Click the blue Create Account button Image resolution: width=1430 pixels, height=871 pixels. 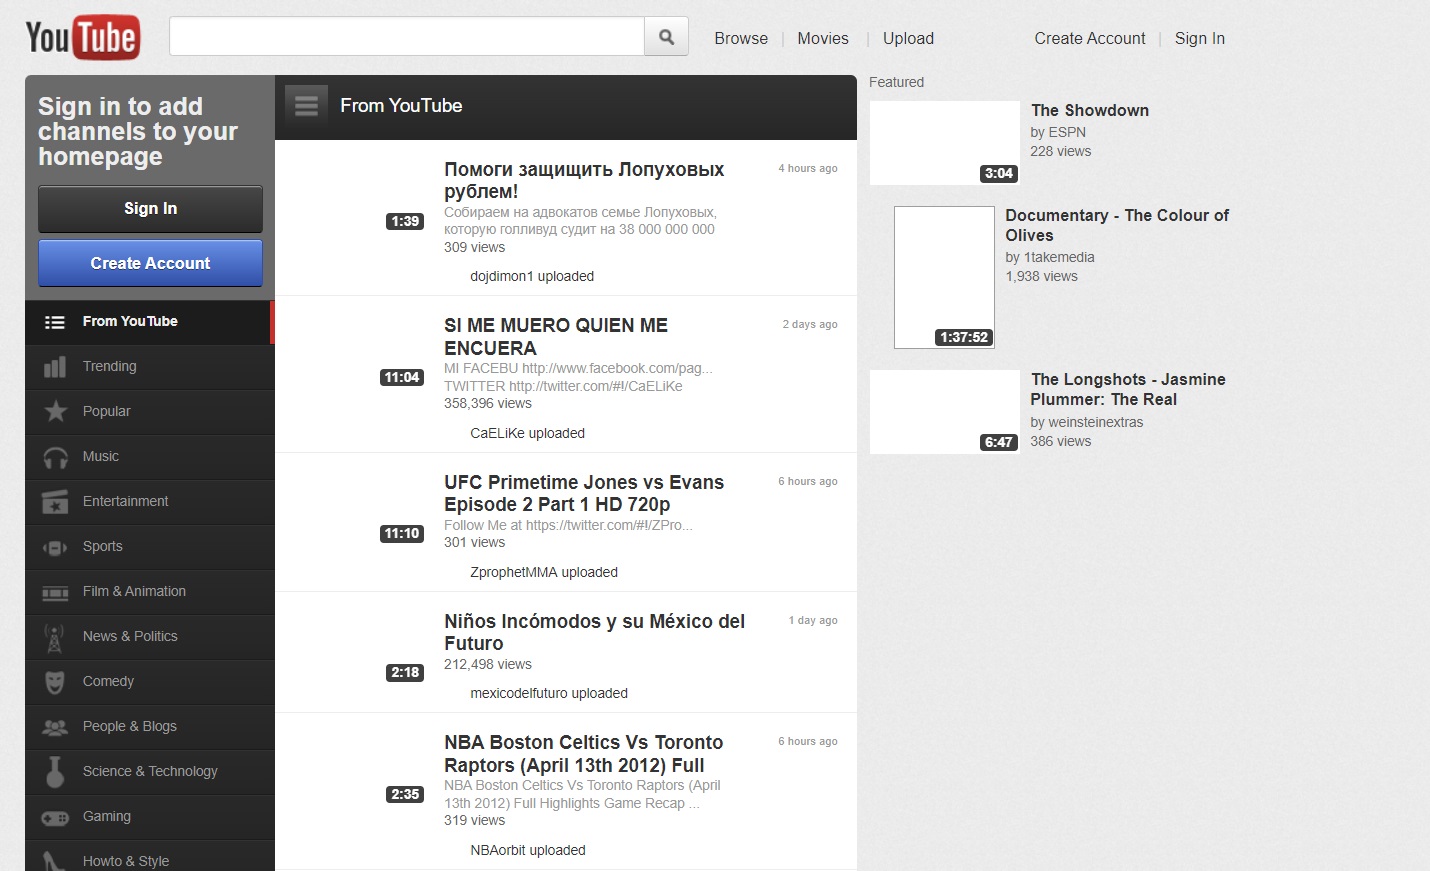150,263
